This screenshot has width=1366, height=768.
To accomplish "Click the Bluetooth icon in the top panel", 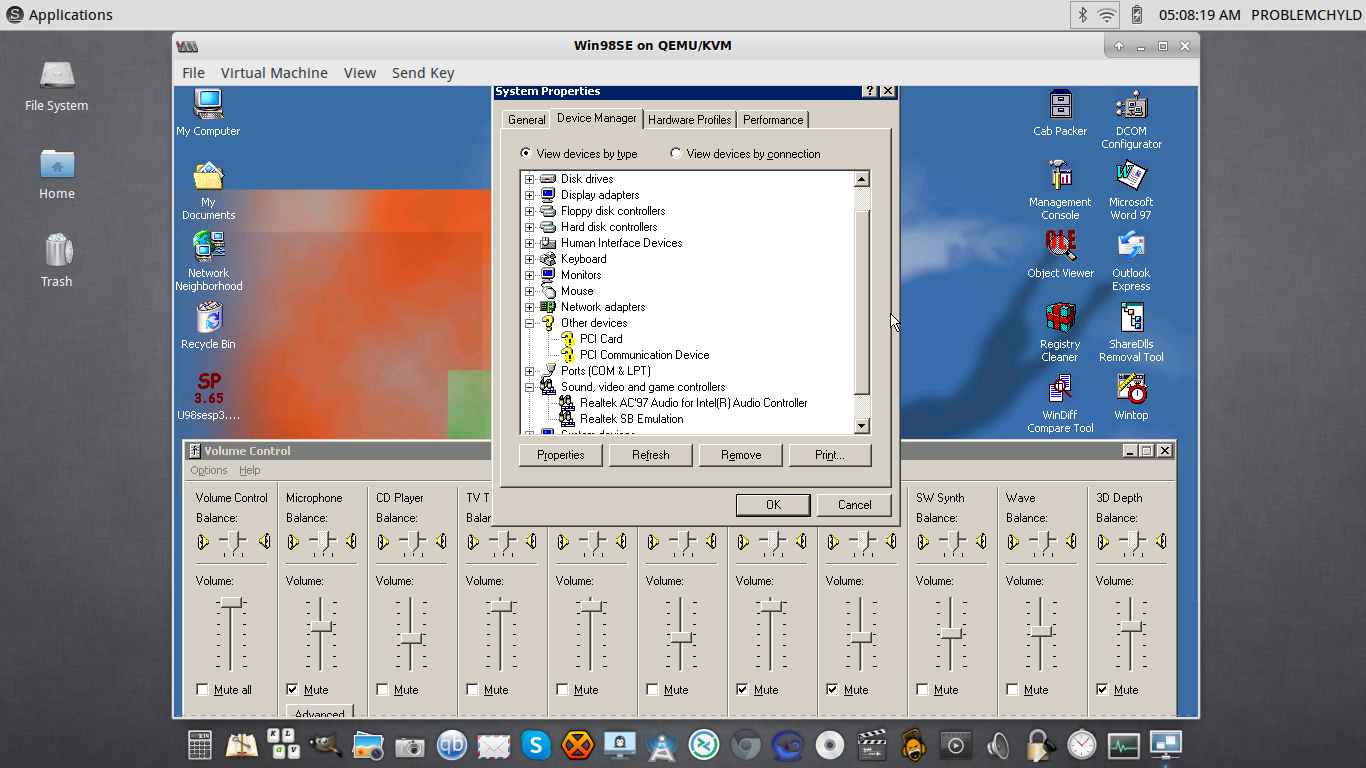I will tap(1082, 15).
